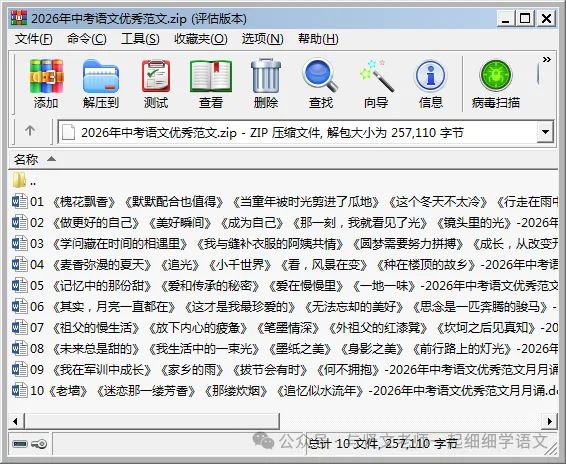Launch the 向导 (Wizard) wand icon
Image resolution: width=566 pixels, height=464 pixels.
[376, 76]
